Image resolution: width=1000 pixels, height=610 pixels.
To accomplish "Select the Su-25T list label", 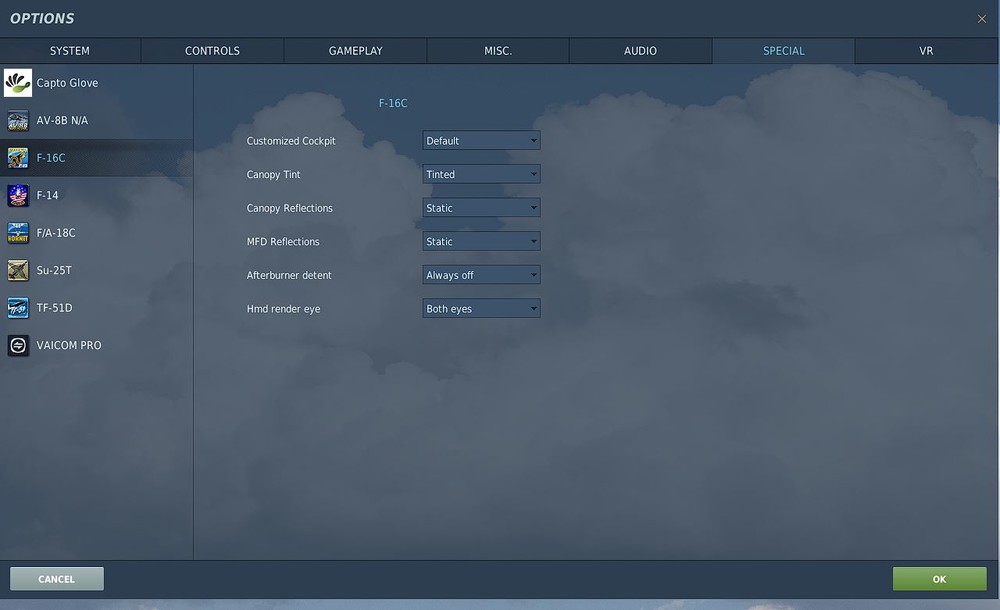I will tap(54, 271).
